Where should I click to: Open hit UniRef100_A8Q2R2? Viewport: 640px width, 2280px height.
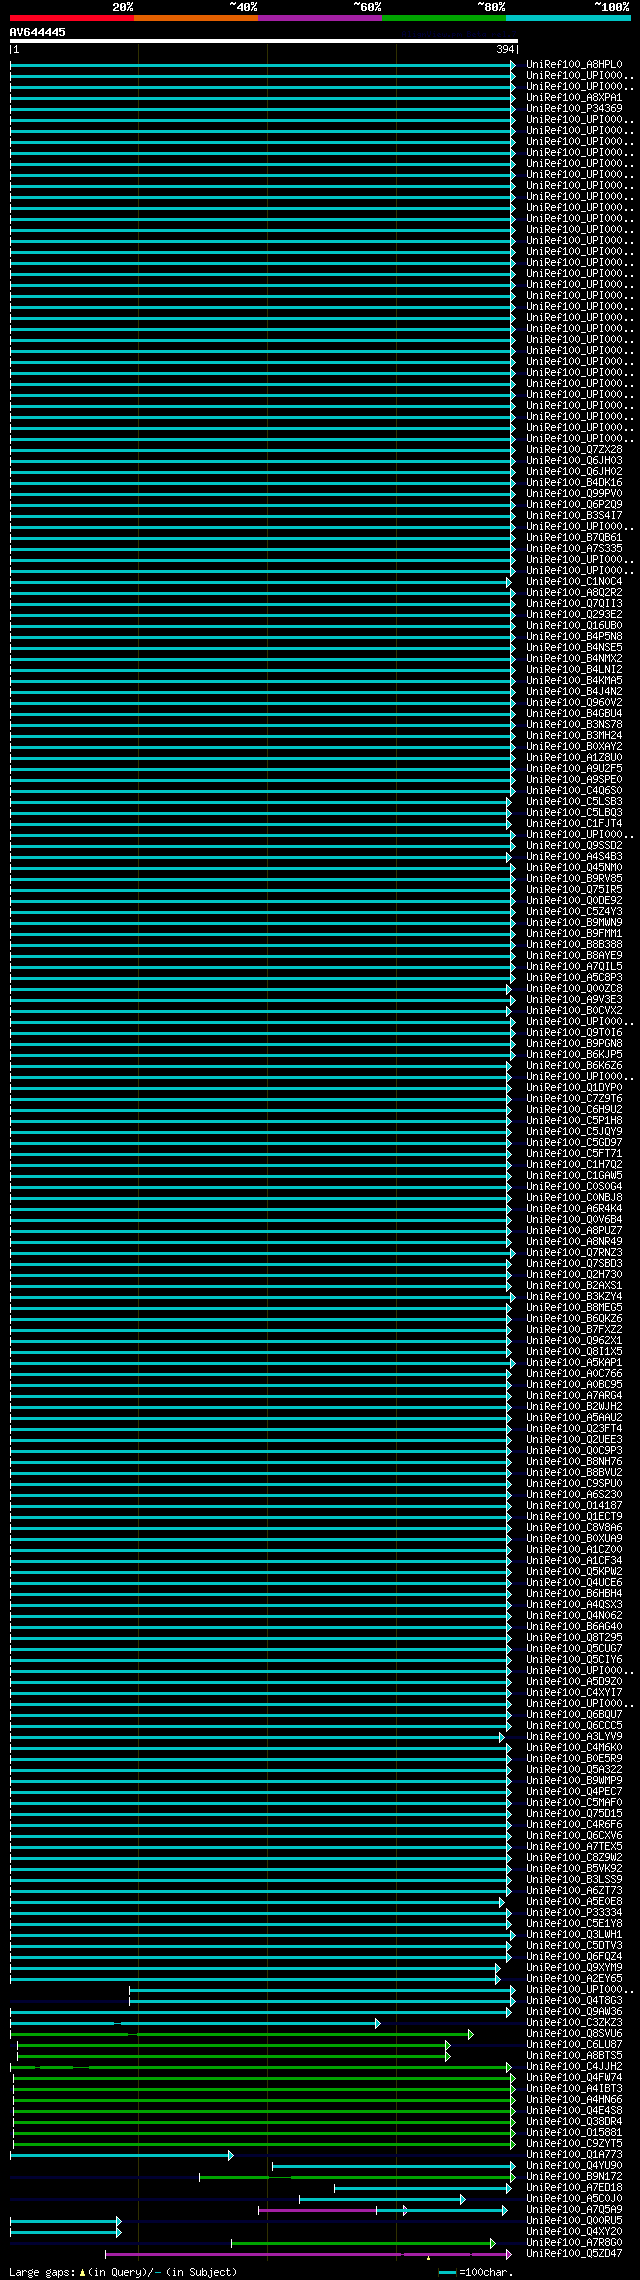574,593
